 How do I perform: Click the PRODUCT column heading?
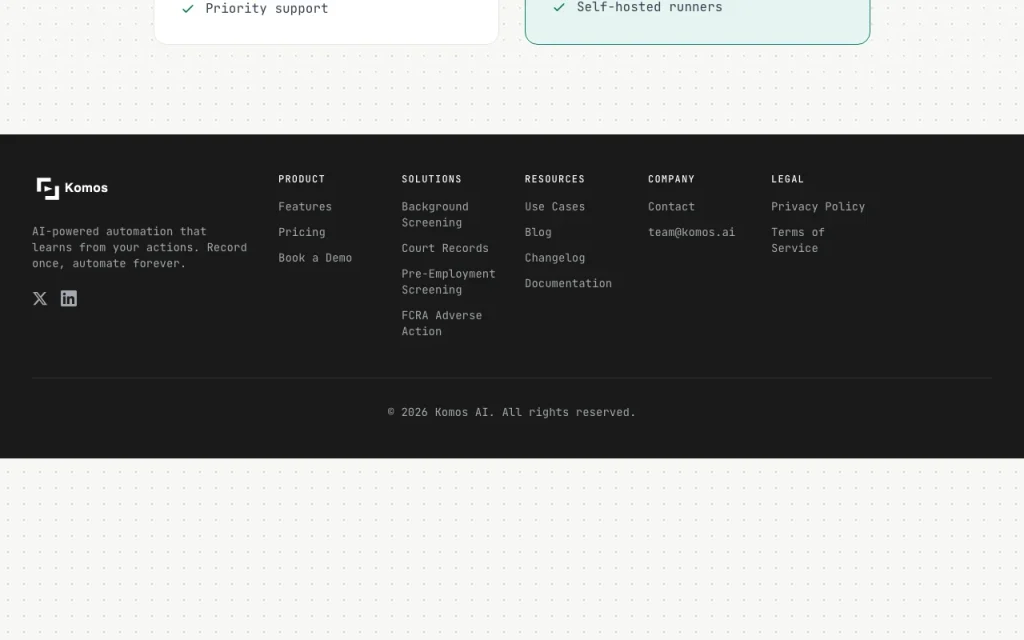[x=302, y=179]
